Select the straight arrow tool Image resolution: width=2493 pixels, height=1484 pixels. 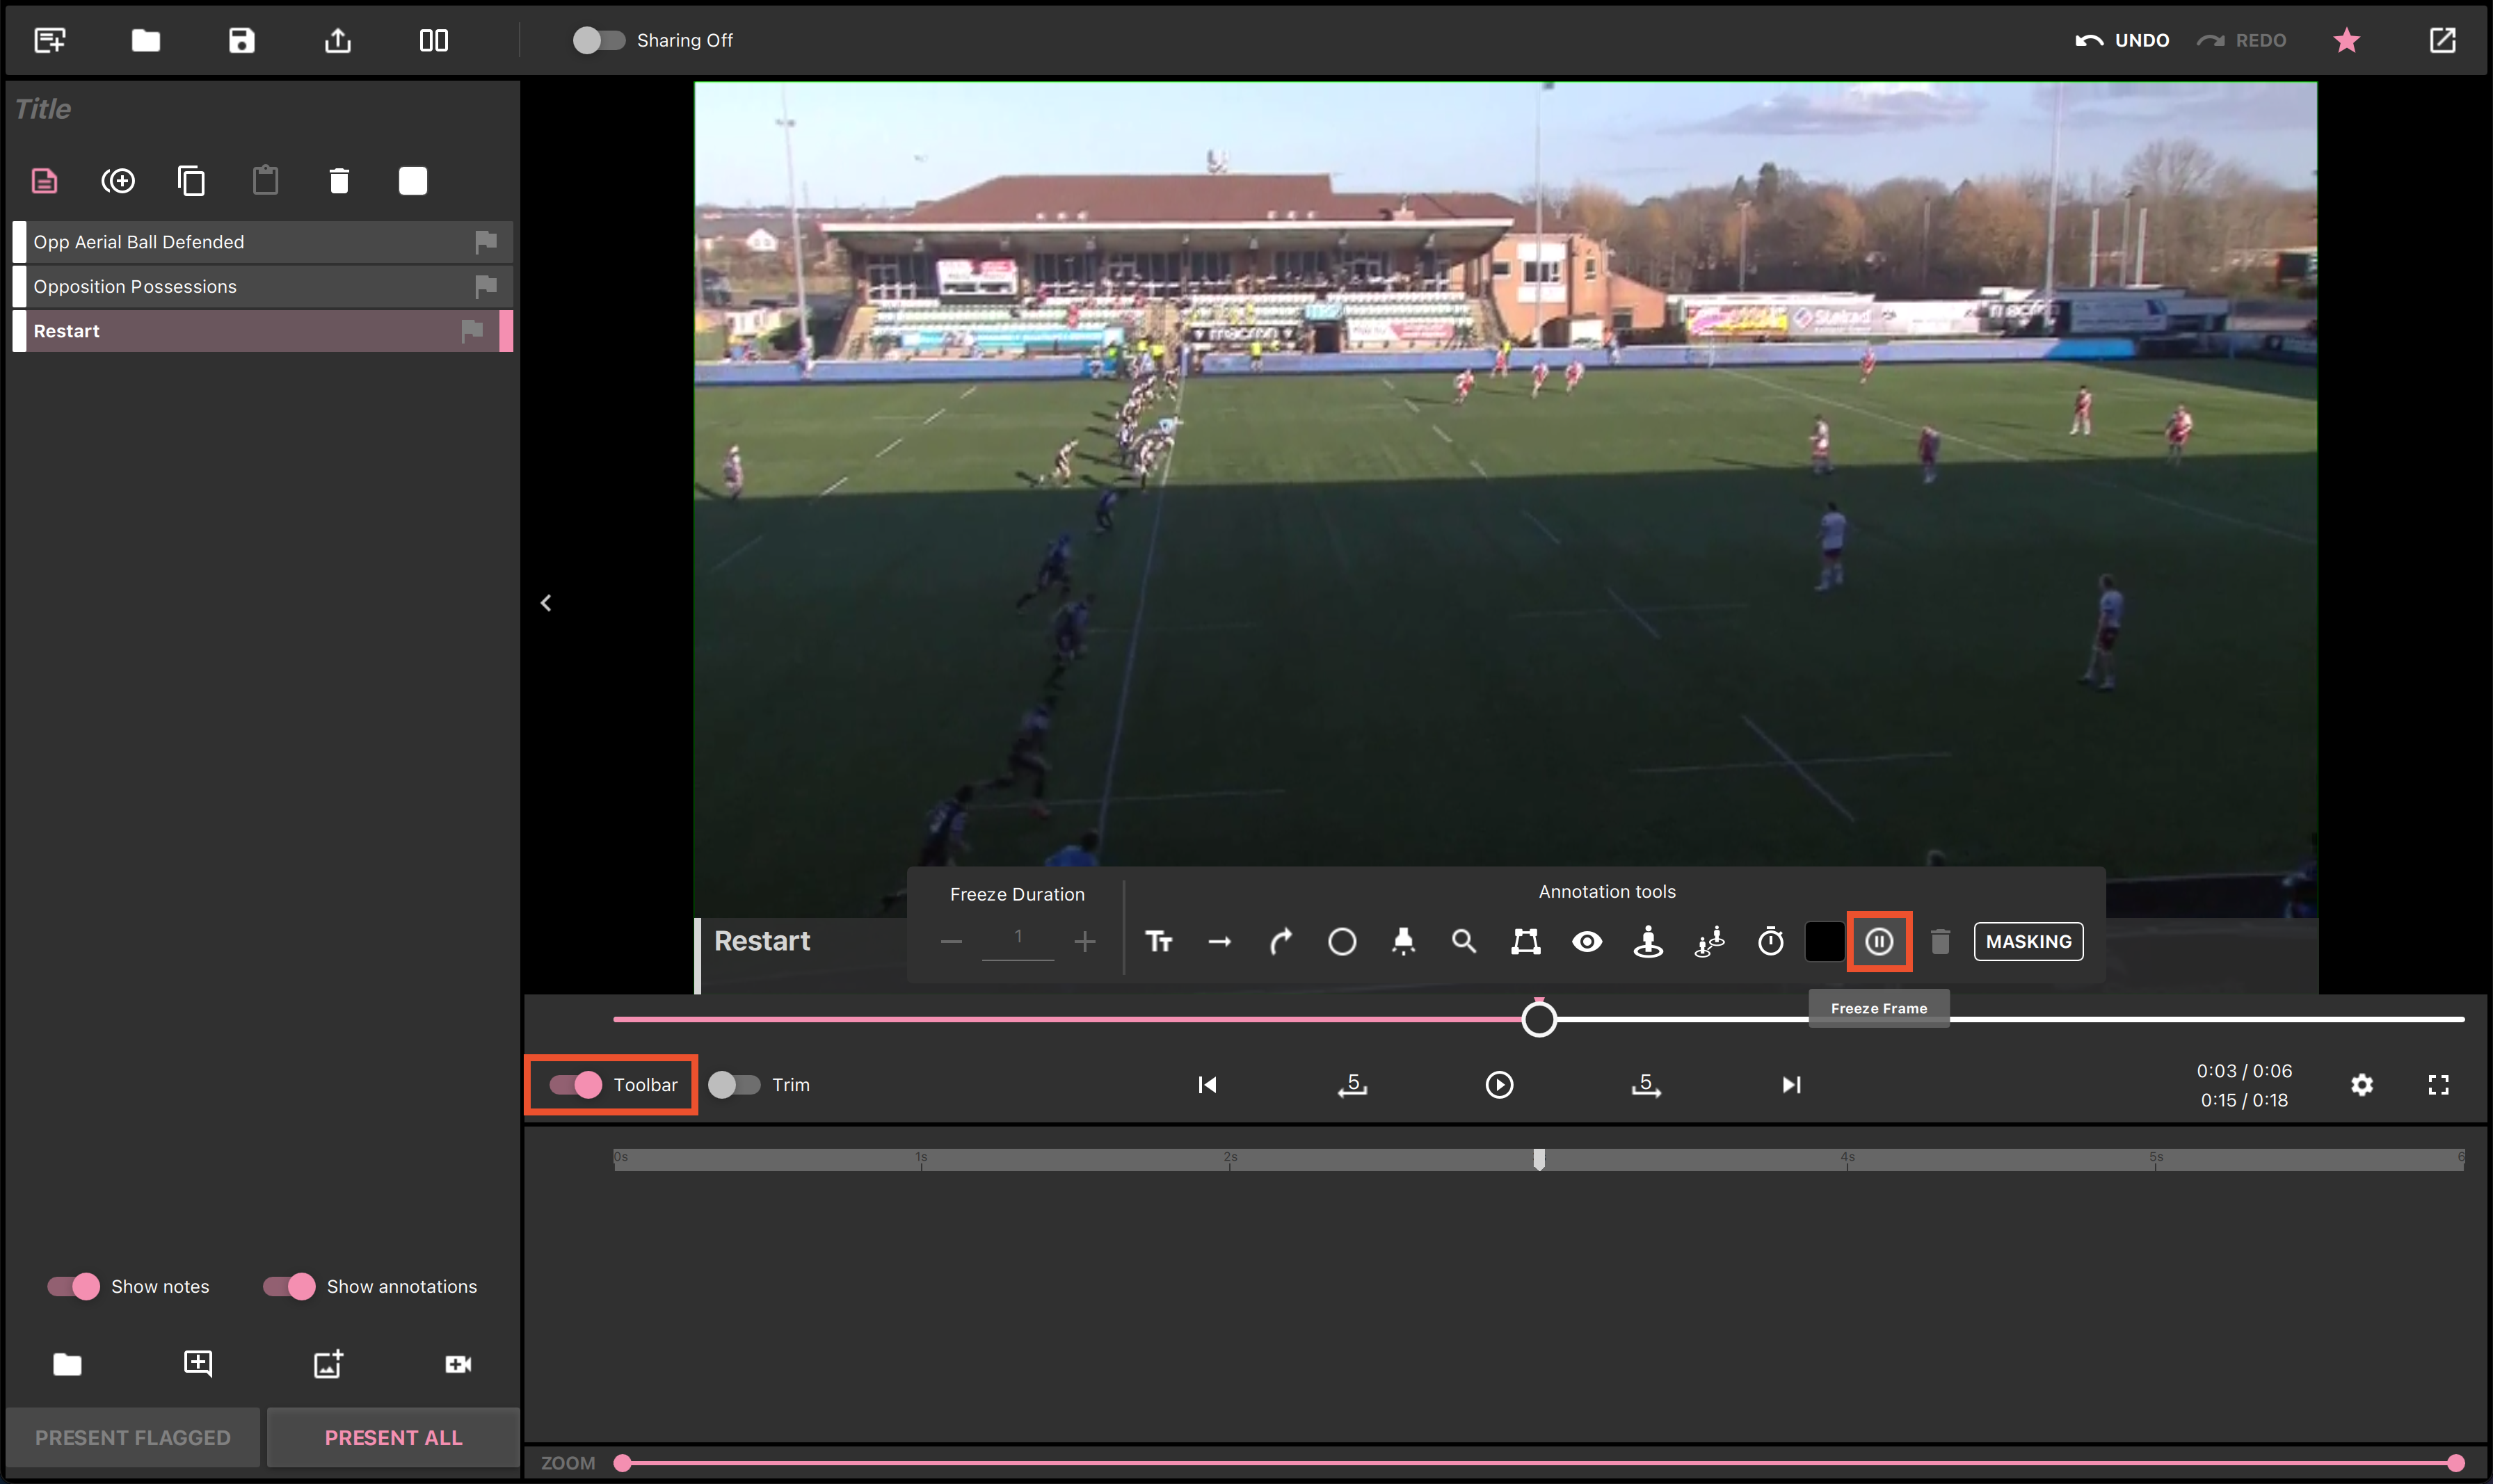point(1220,941)
